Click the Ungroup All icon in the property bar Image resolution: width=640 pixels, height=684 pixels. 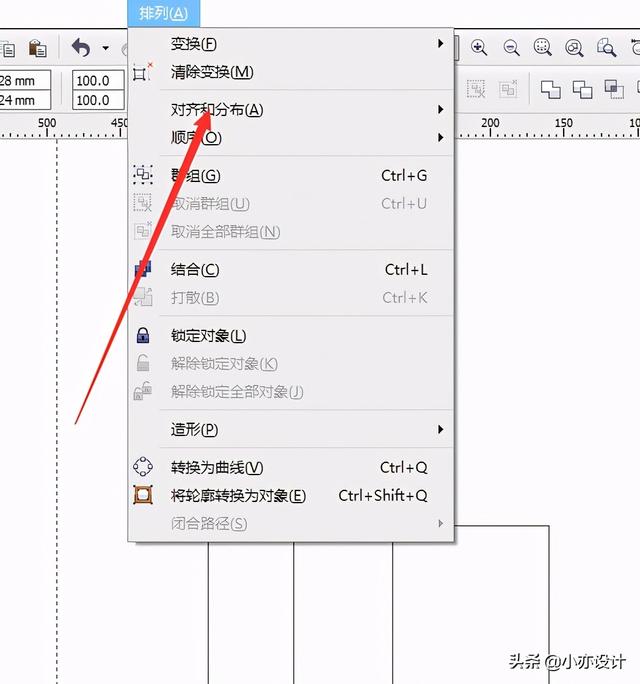(x=508, y=89)
